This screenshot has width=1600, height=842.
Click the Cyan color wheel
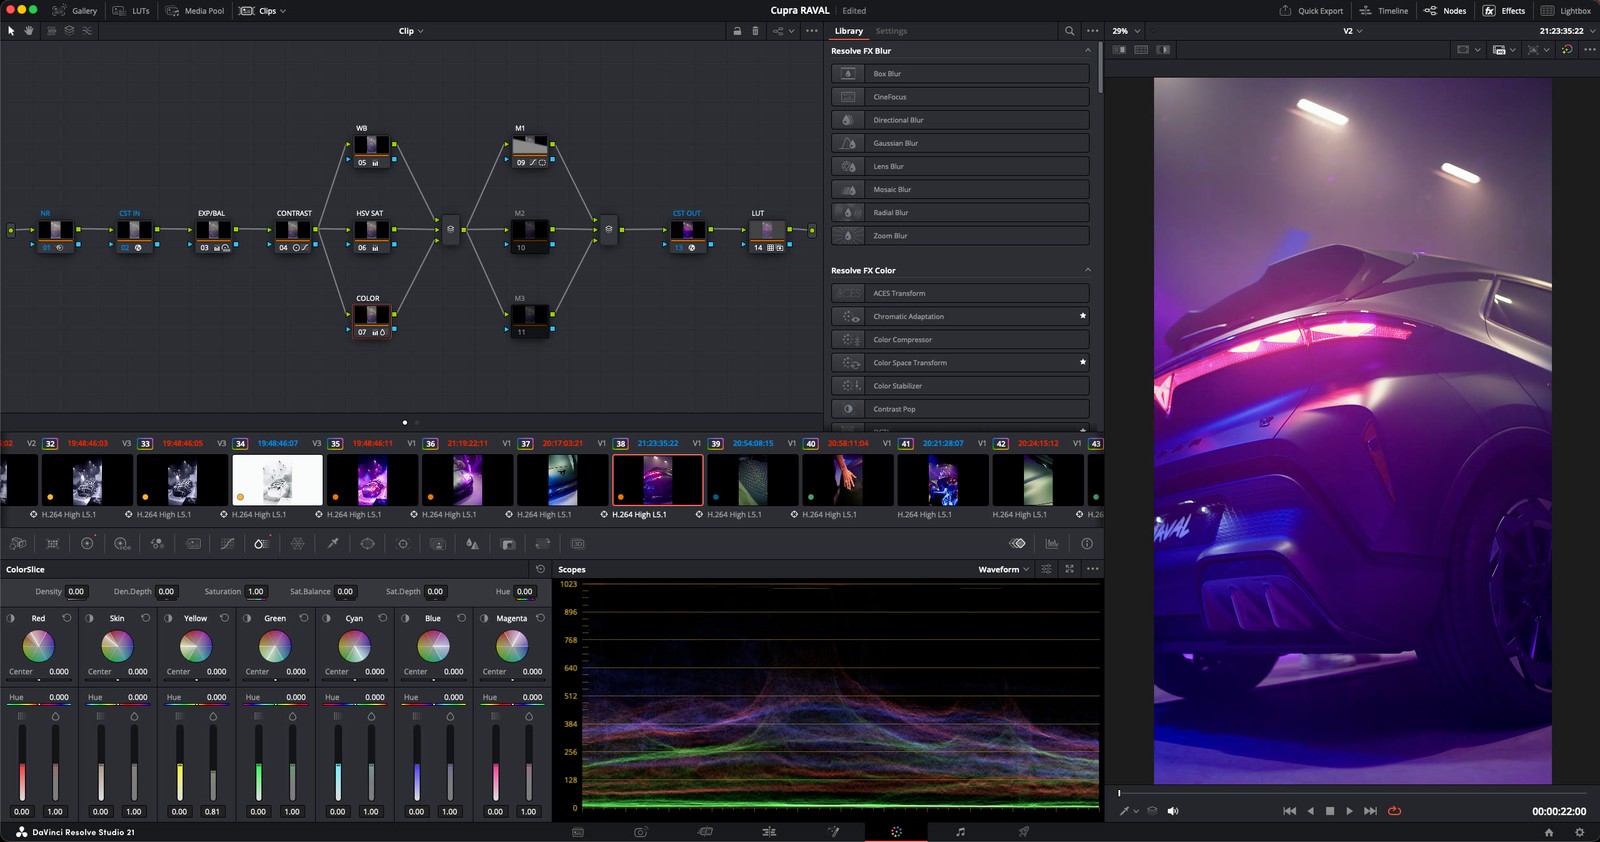click(x=354, y=646)
